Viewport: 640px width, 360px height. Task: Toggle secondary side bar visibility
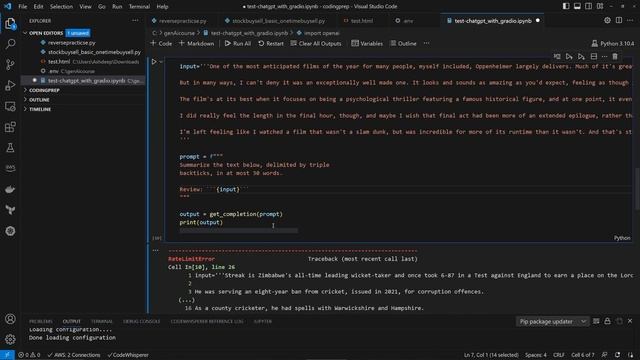coord(589,6)
